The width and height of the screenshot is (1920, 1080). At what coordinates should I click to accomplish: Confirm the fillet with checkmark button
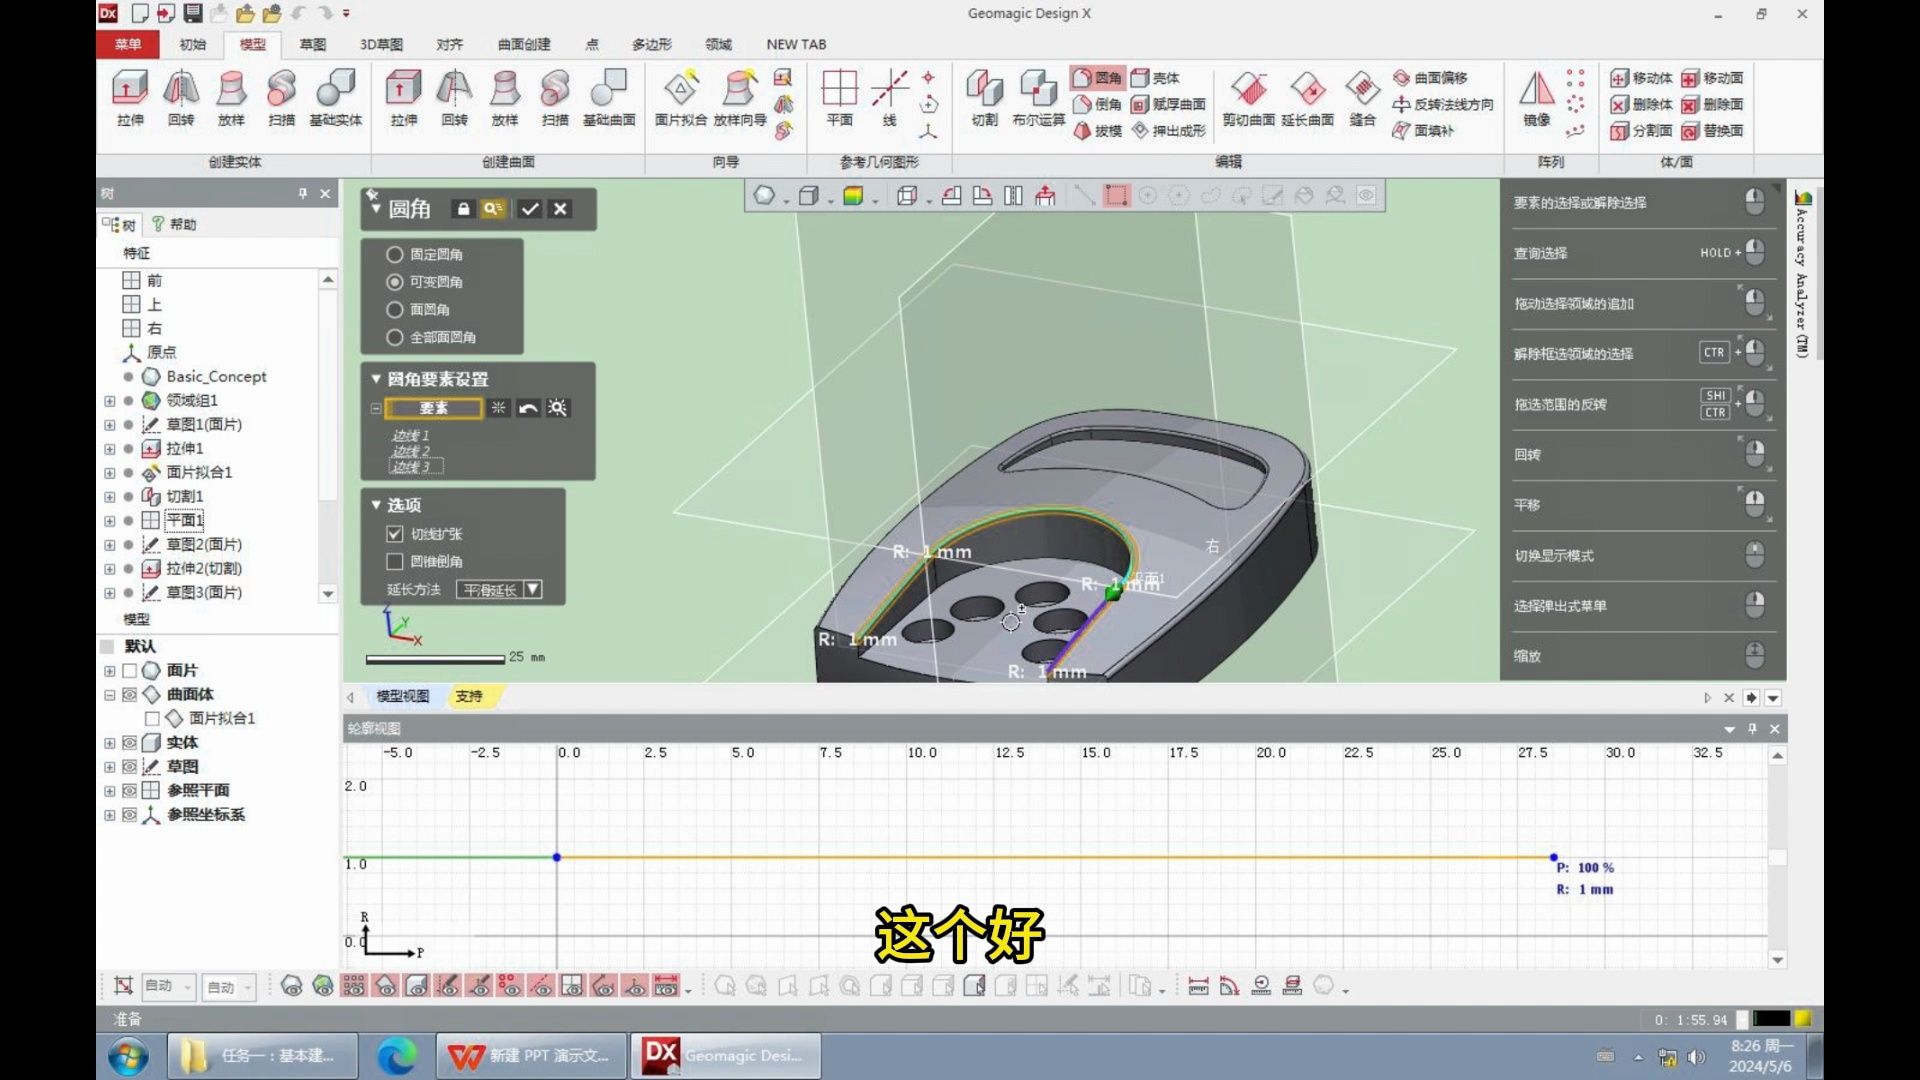point(530,209)
